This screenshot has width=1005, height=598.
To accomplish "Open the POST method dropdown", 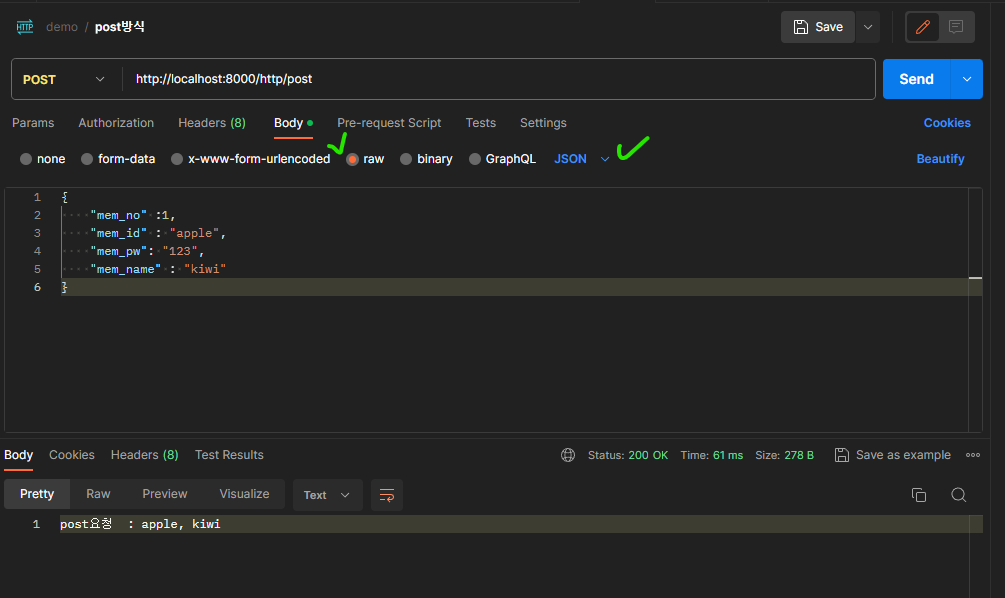I will point(64,79).
